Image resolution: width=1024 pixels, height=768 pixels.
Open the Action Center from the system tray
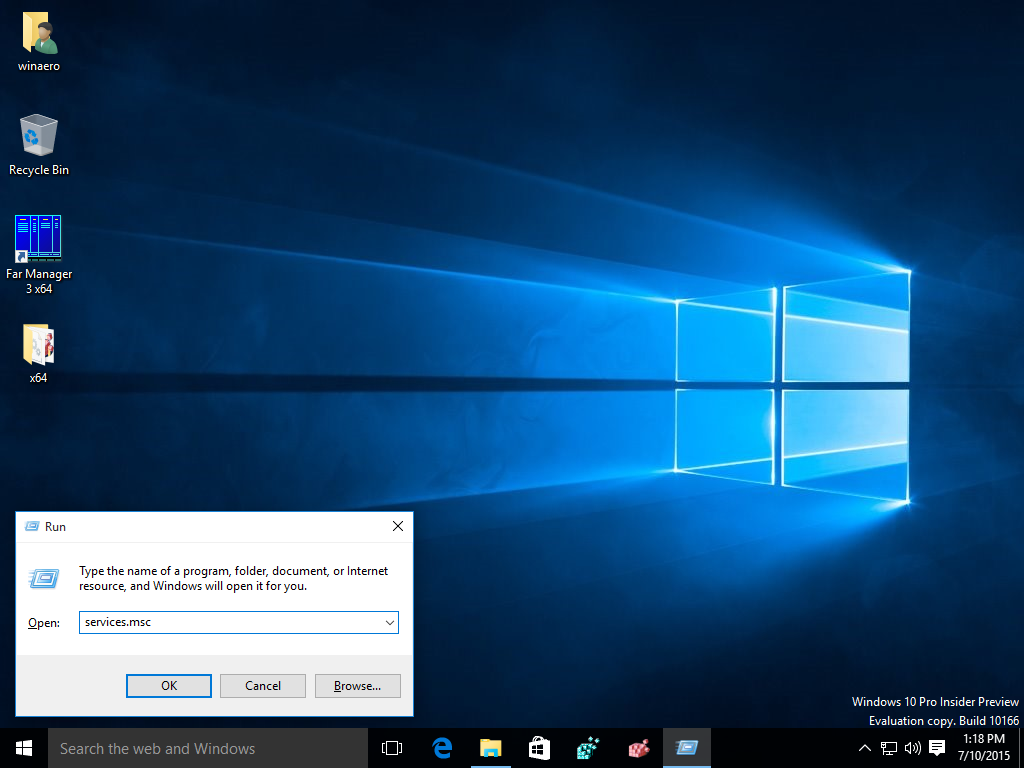(x=936, y=747)
